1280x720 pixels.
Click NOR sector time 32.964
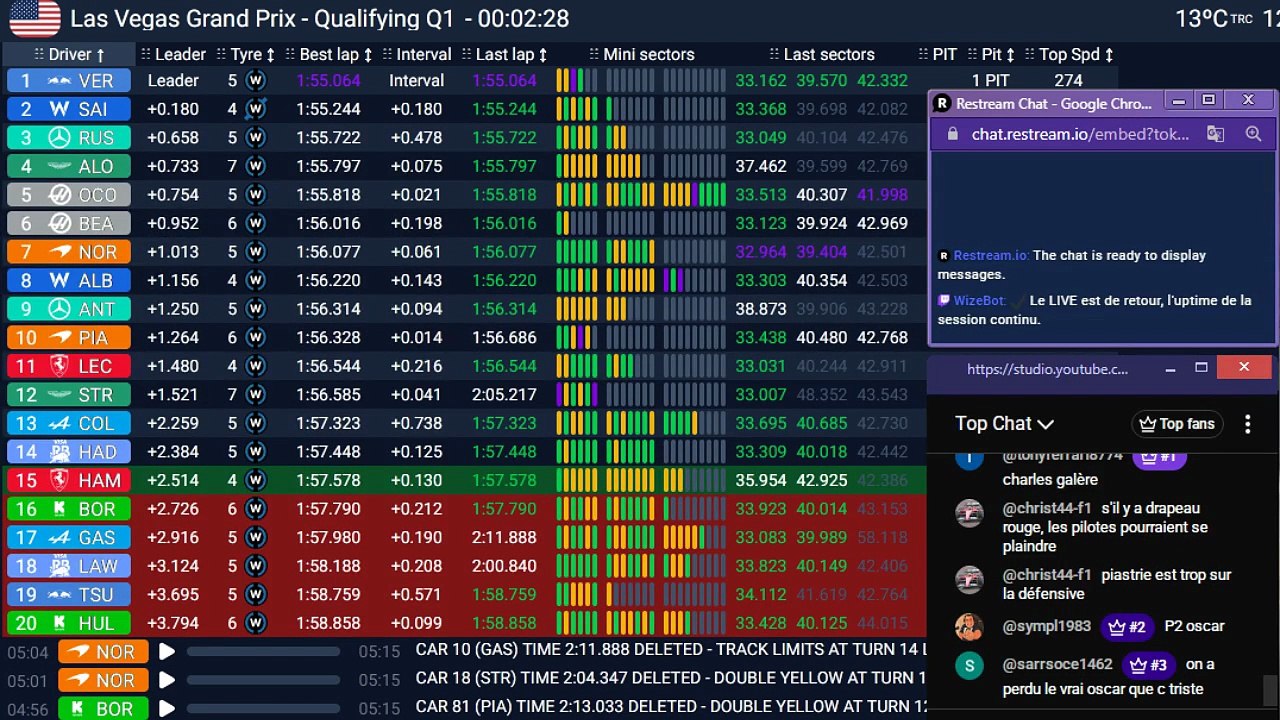[761, 252]
